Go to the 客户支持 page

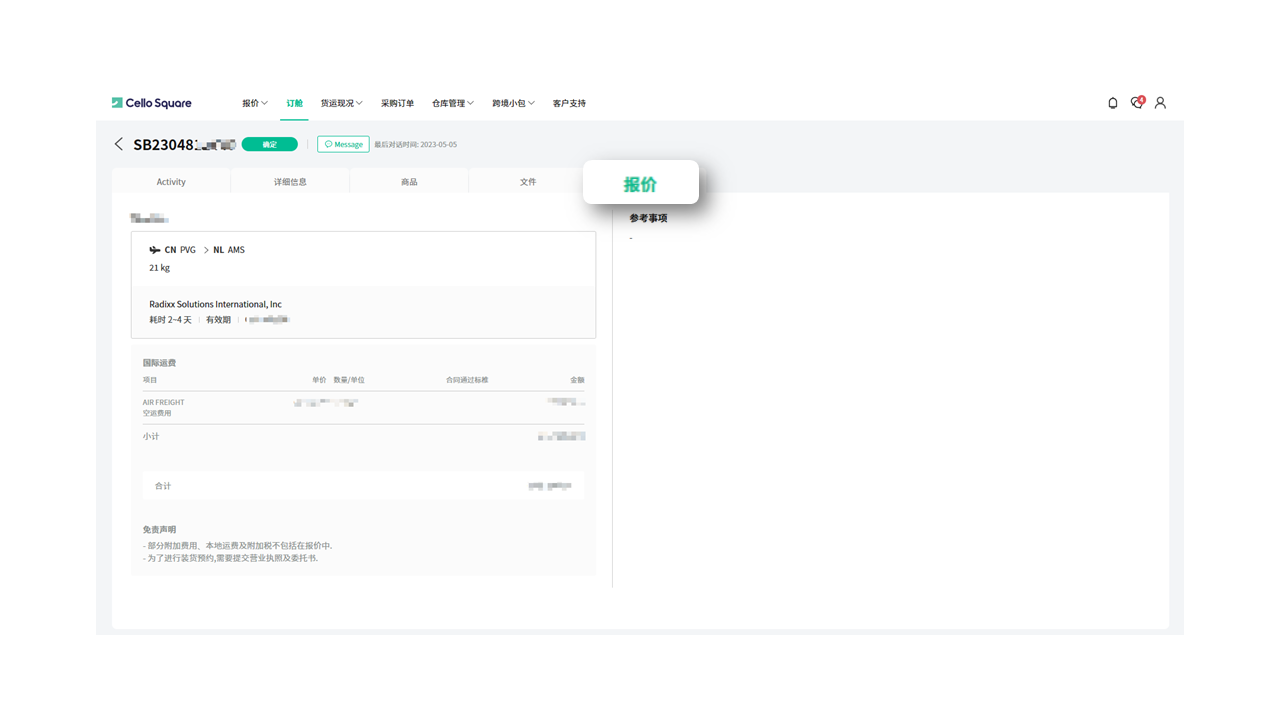[569, 103]
